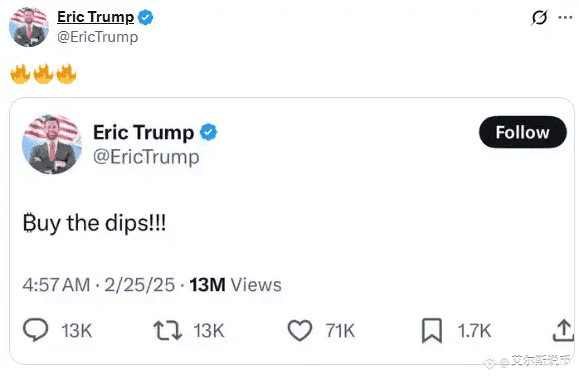This screenshot has height=379, width=579.
Task: Click the top small profile avatar
Action: pyautogui.click(x=29, y=27)
